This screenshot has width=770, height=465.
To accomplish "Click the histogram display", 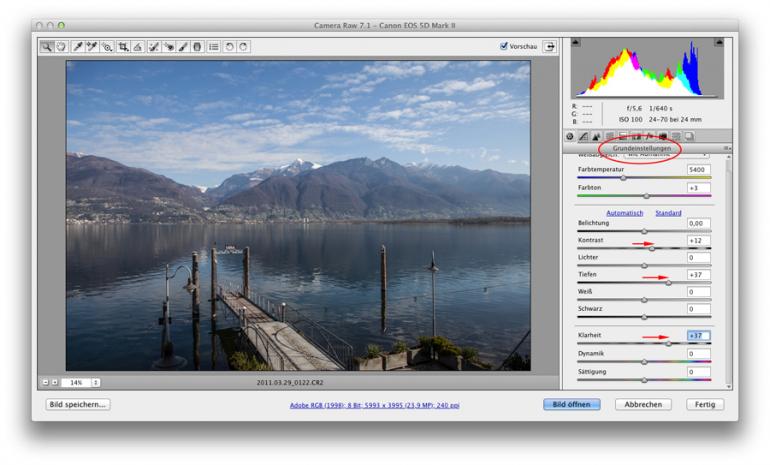I will (x=647, y=68).
